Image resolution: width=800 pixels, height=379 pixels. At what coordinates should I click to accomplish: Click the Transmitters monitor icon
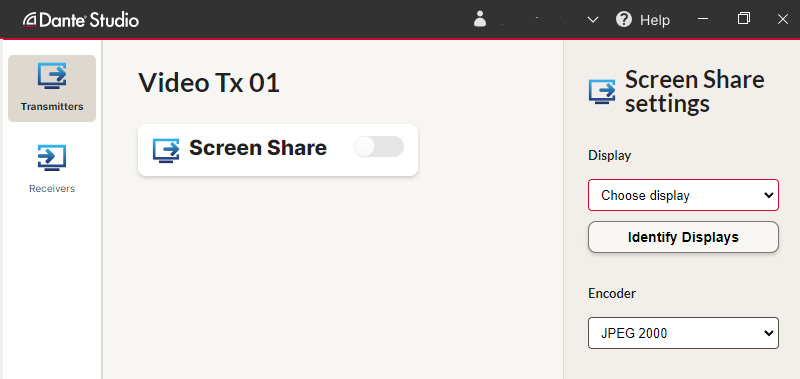tap(52, 77)
